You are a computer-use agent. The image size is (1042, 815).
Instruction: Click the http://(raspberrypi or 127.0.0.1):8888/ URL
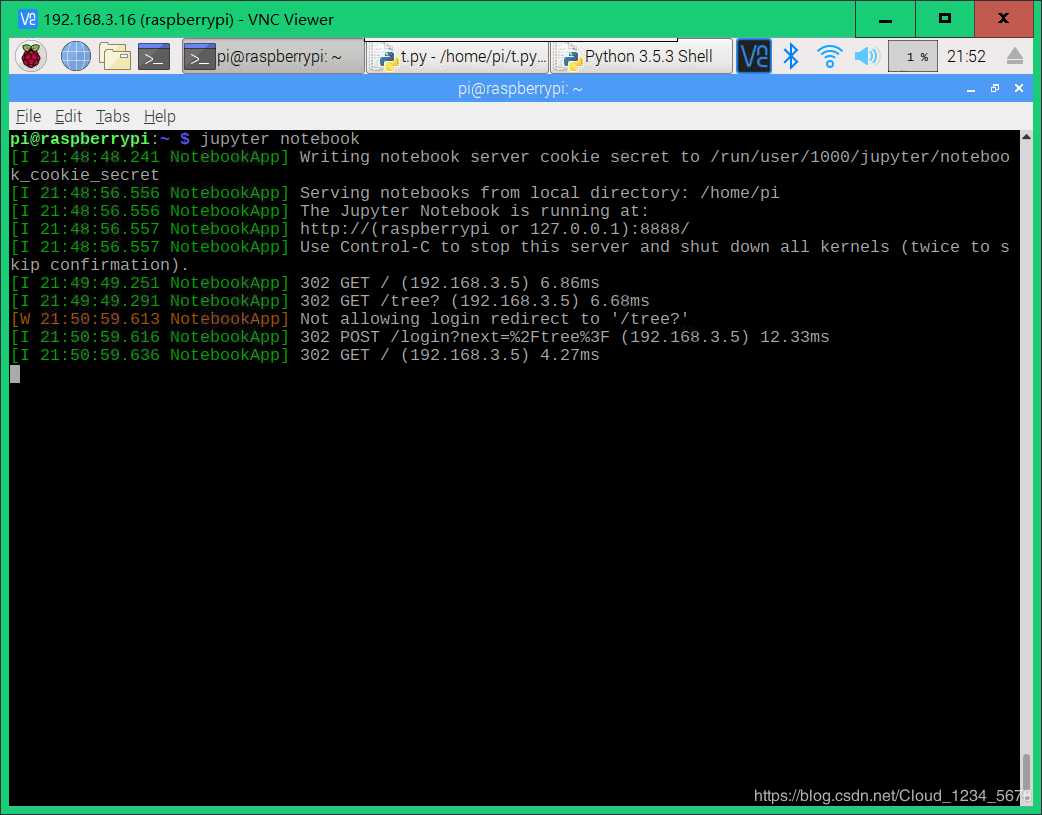click(x=494, y=229)
